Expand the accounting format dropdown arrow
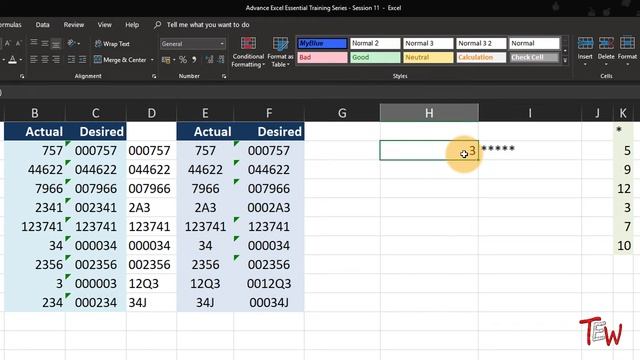This screenshot has width=640, height=360. 174,60
